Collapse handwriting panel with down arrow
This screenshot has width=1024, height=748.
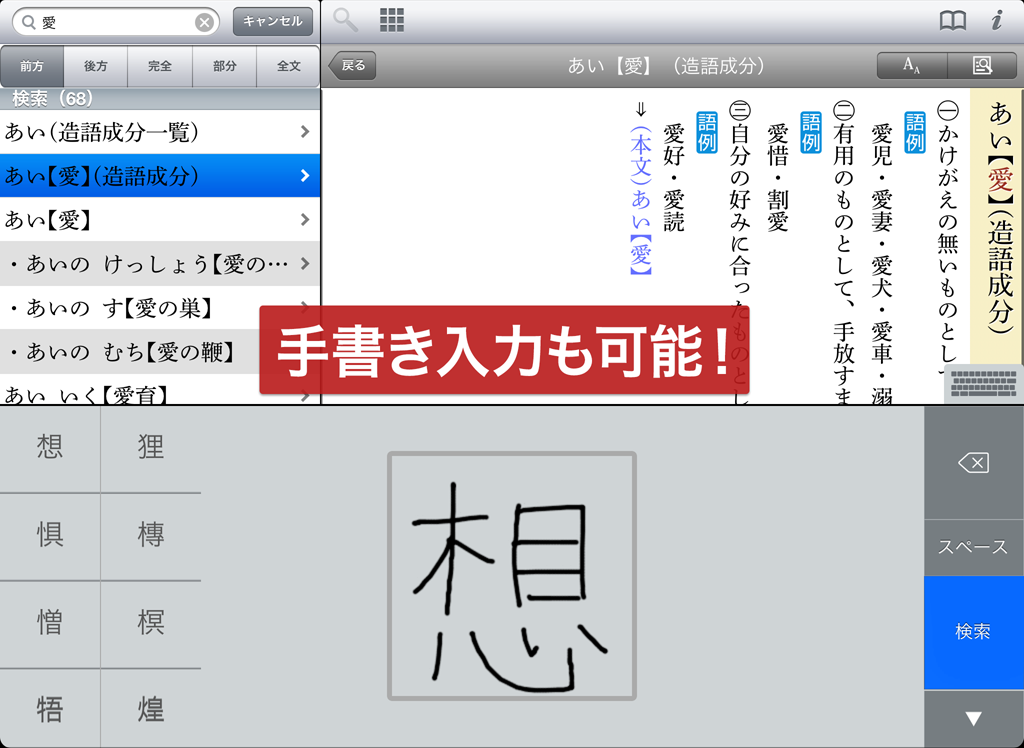(x=973, y=718)
